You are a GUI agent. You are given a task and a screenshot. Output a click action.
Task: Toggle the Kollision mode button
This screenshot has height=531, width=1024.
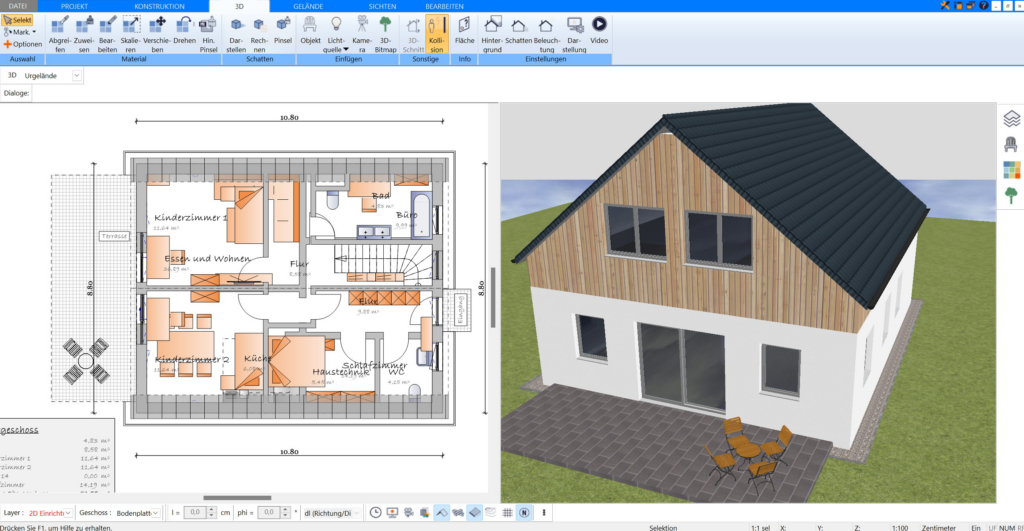click(x=437, y=35)
